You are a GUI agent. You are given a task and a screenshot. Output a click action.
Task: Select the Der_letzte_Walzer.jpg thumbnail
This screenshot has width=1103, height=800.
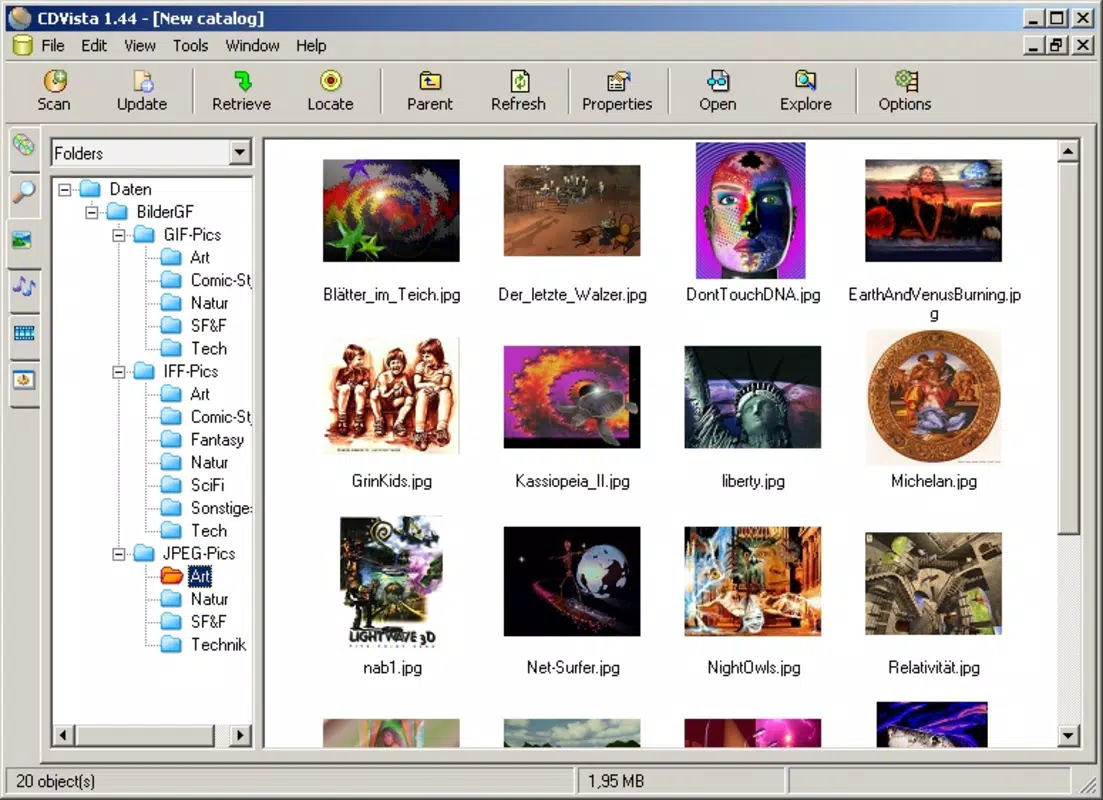pos(572,210)
